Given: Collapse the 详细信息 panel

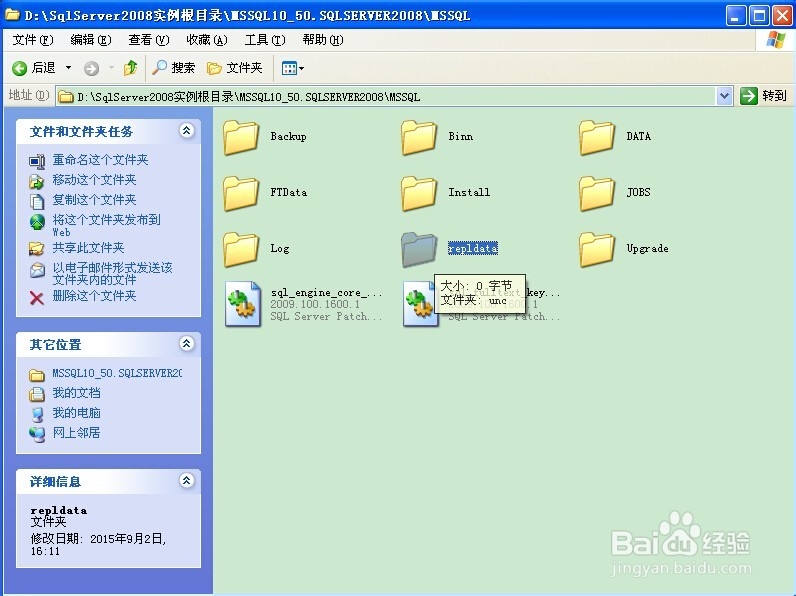Looking at the screenshot, I should 186,480.
